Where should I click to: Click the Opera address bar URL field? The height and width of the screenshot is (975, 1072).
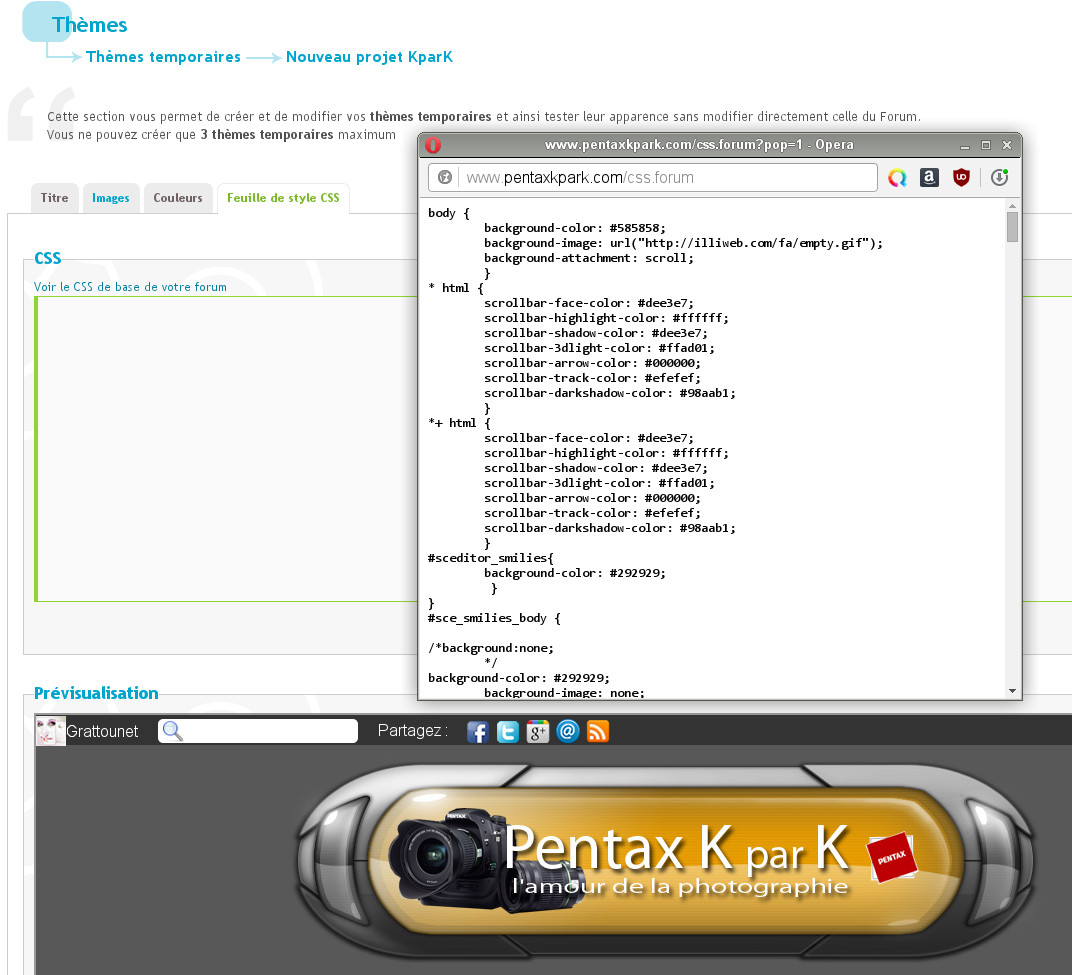coord(653,177)
